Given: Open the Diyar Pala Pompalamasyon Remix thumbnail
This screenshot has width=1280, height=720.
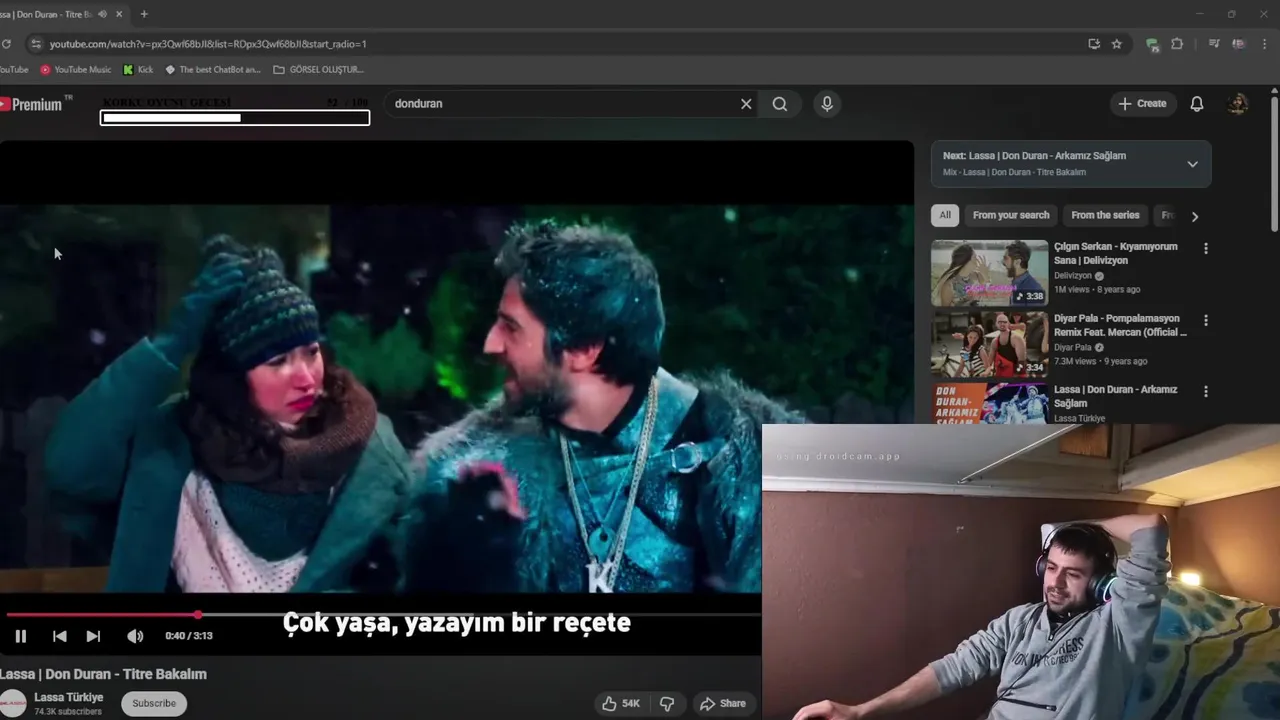Looking at the screenshot, I should [989, 344].
